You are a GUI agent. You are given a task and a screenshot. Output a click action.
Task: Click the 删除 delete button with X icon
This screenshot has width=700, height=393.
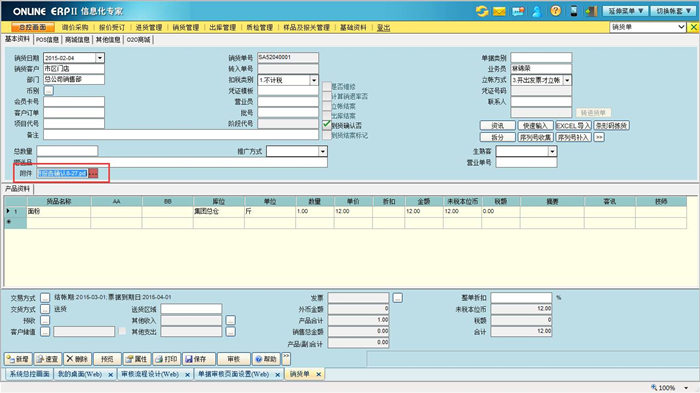[x=77, y=359]
